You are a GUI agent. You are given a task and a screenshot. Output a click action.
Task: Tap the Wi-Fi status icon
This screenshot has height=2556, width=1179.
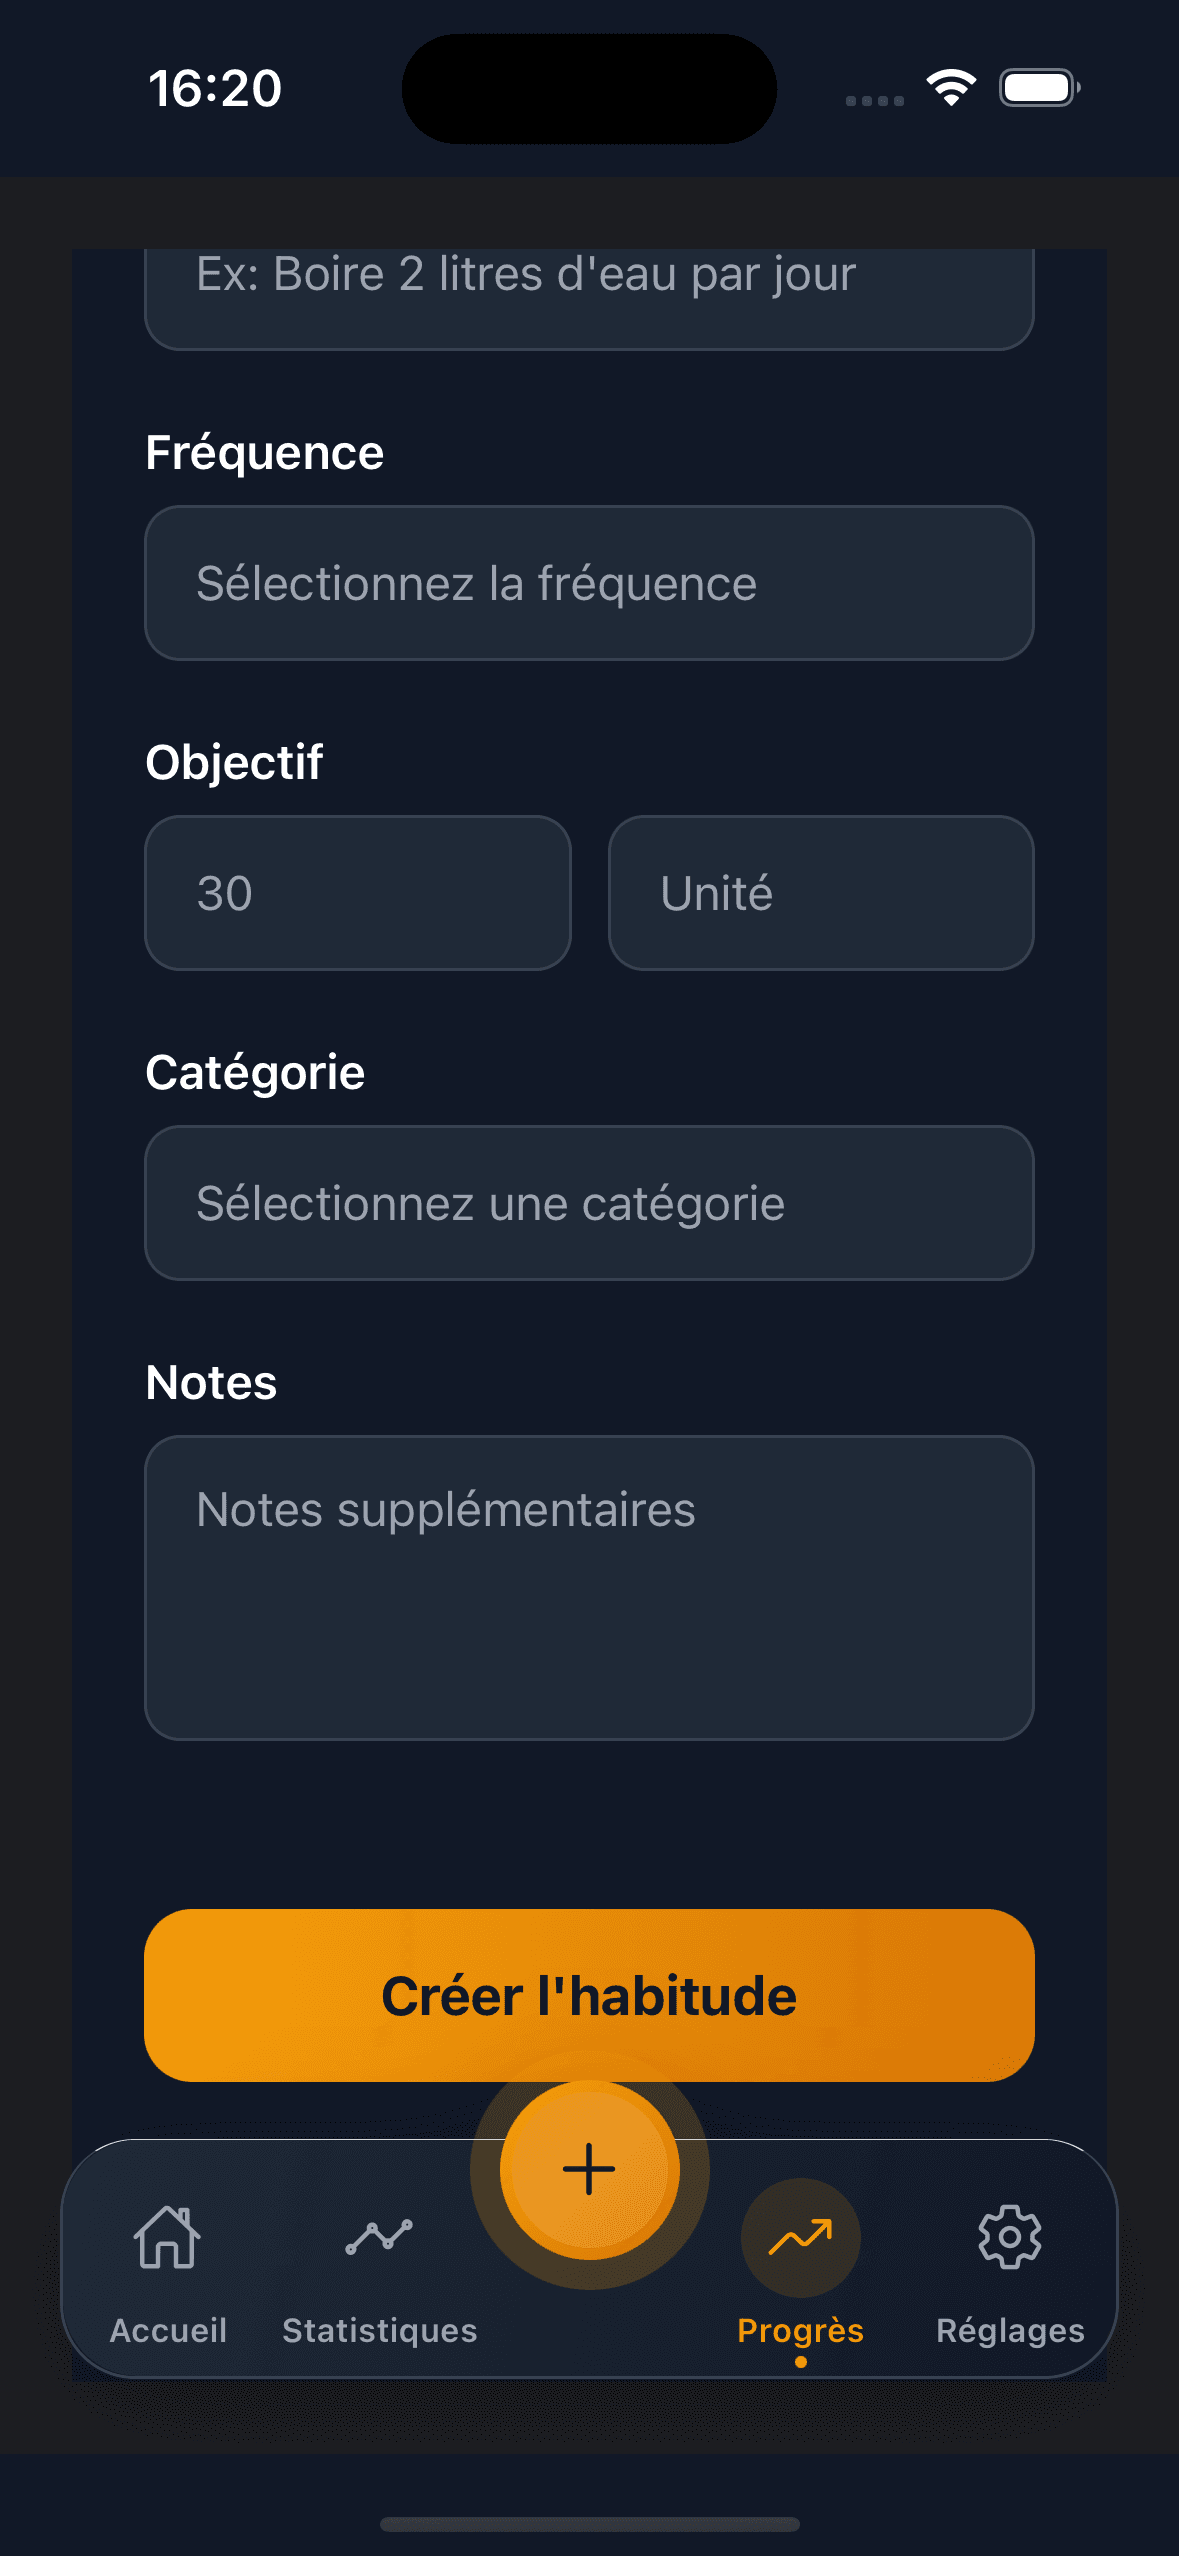click(951, 88)
